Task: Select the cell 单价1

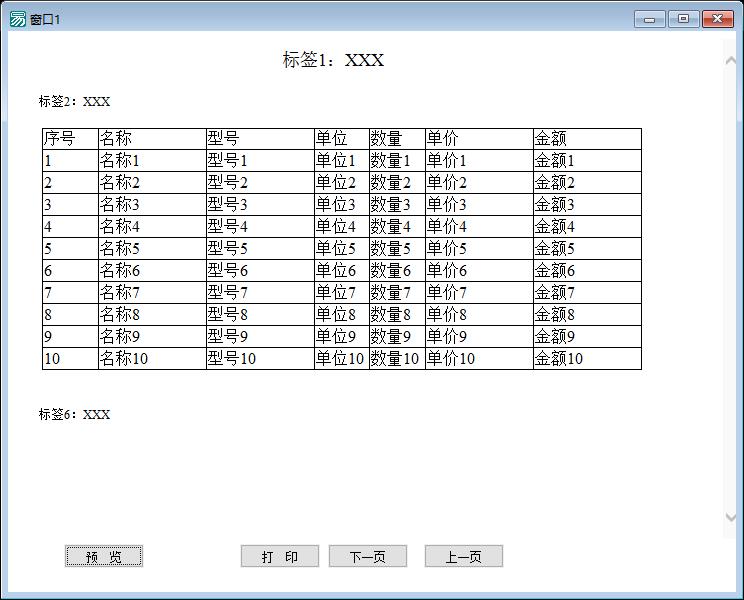Action: [480, 161]
